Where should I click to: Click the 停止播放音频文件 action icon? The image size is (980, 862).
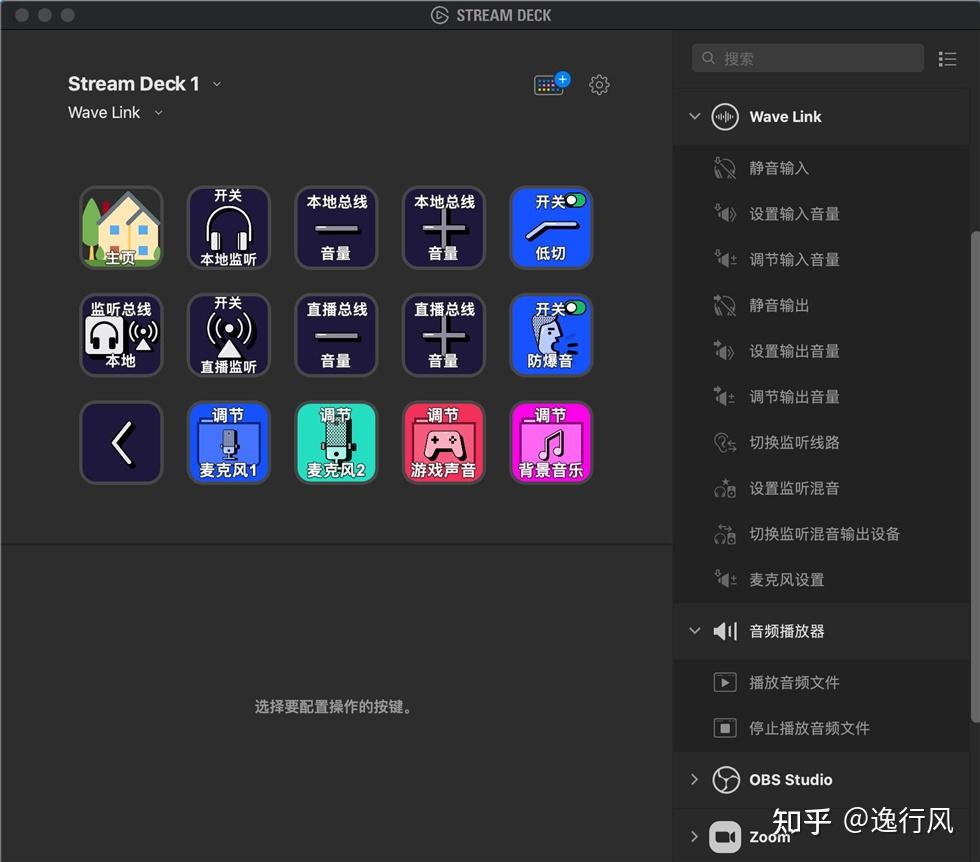725,728
